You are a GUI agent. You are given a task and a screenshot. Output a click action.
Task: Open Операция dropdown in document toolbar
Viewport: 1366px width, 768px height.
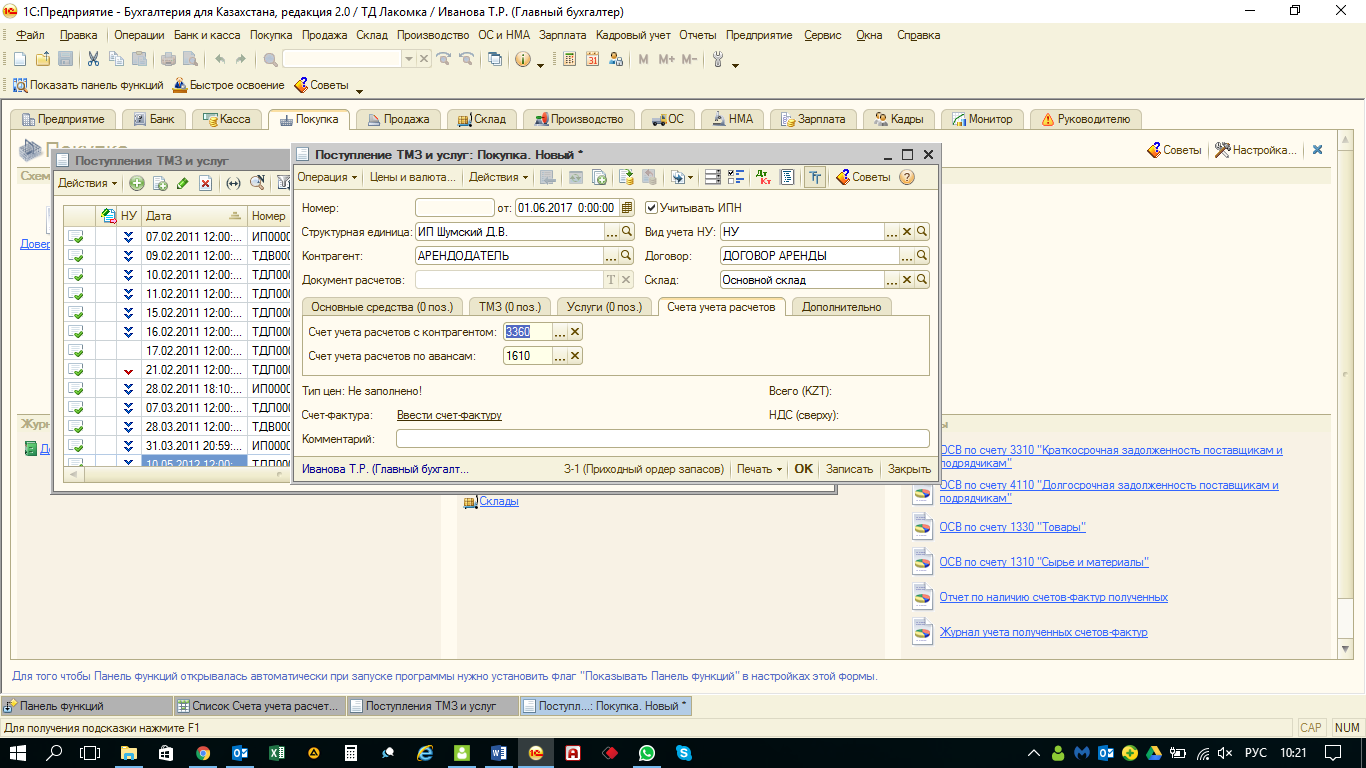[327, 177]
